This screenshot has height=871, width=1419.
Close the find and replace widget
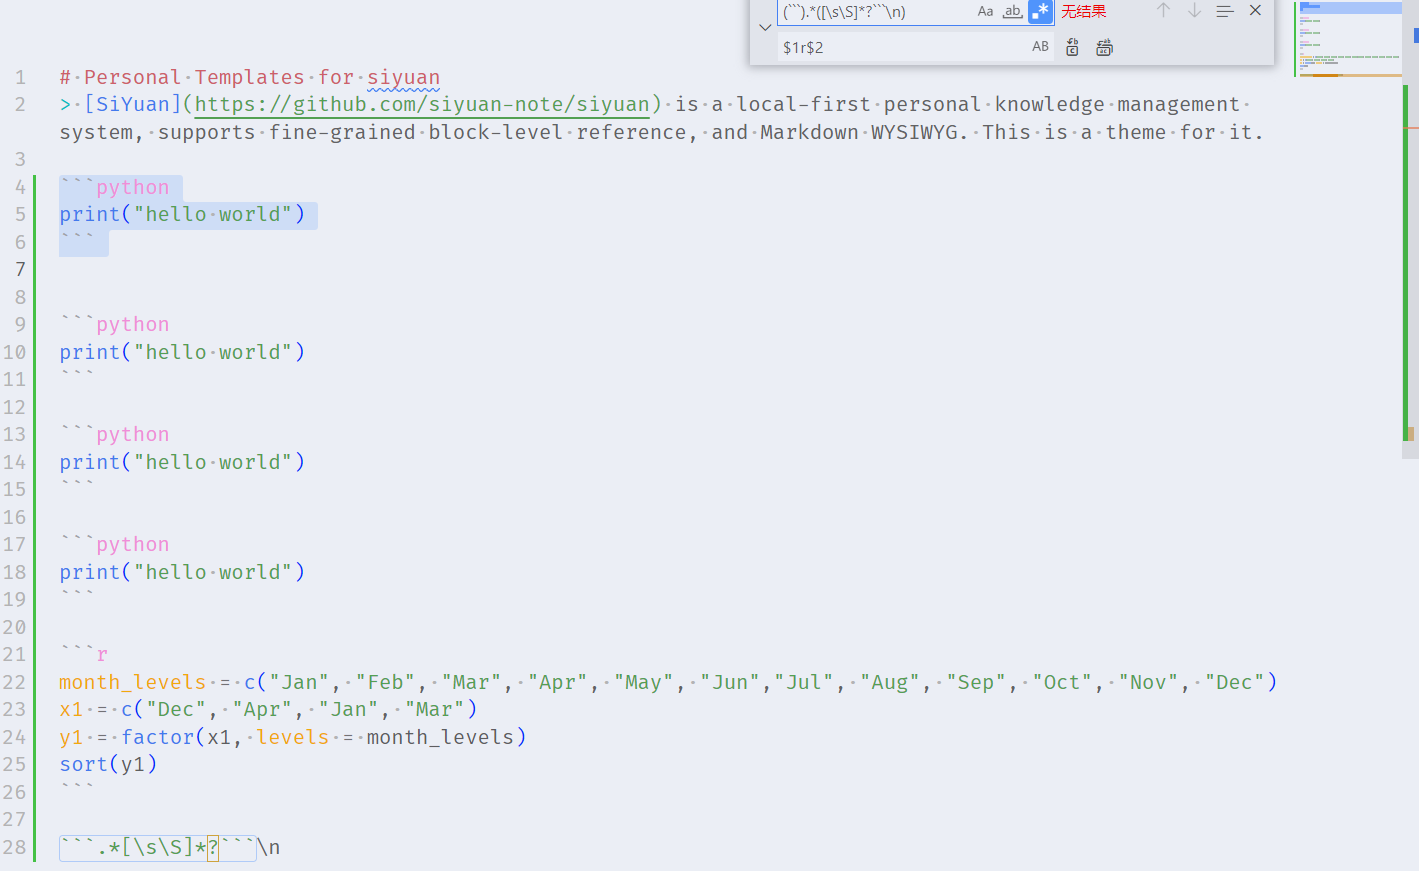point(1255,12)
